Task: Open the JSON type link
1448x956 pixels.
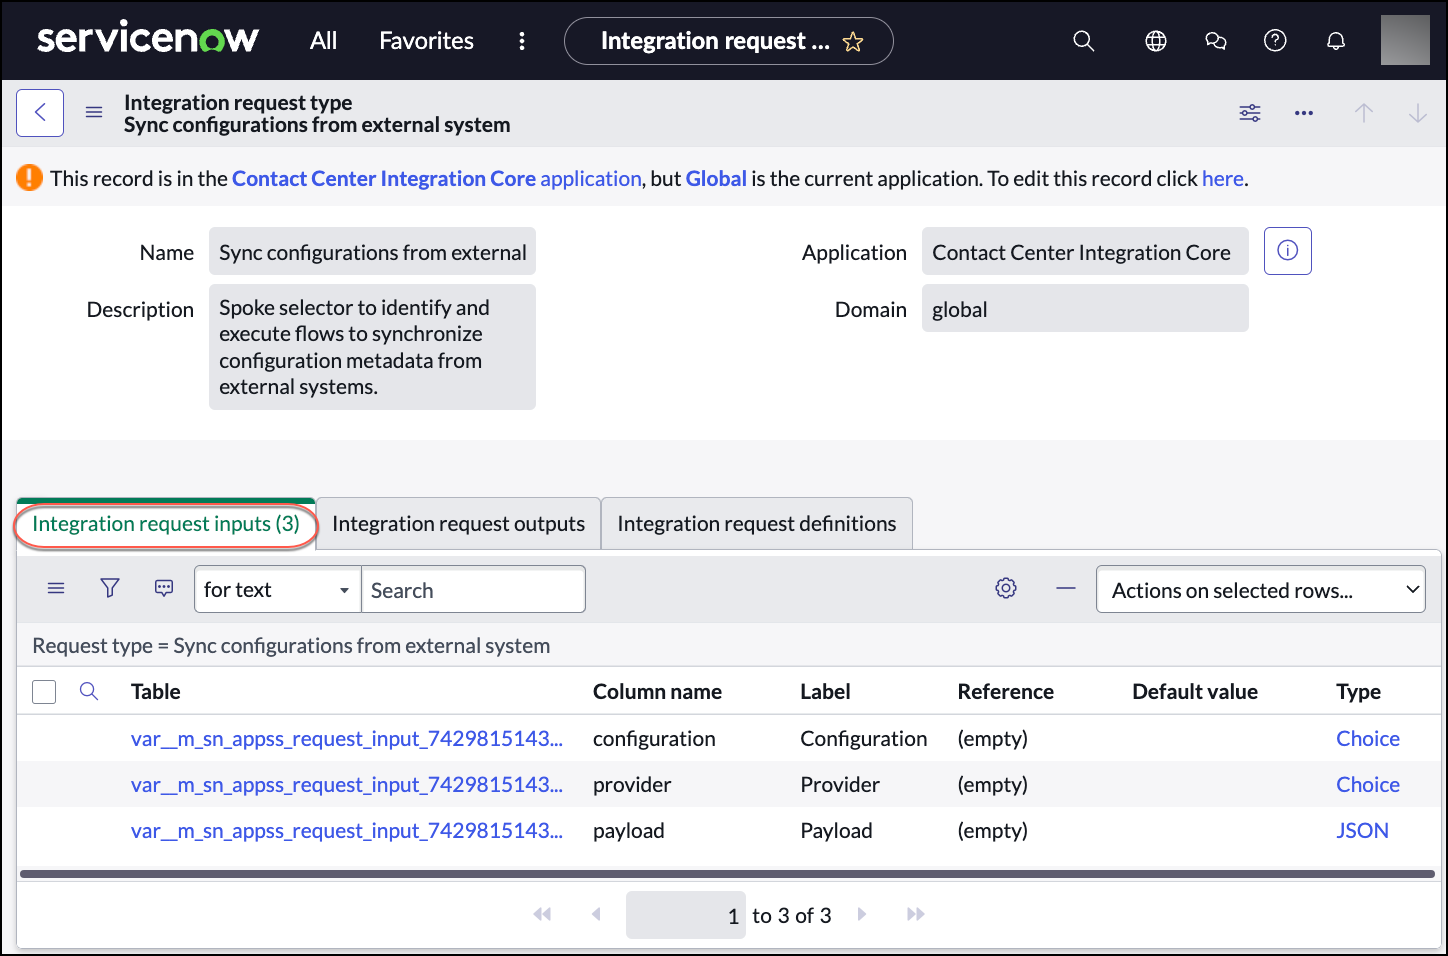Action: point(1362,830)
